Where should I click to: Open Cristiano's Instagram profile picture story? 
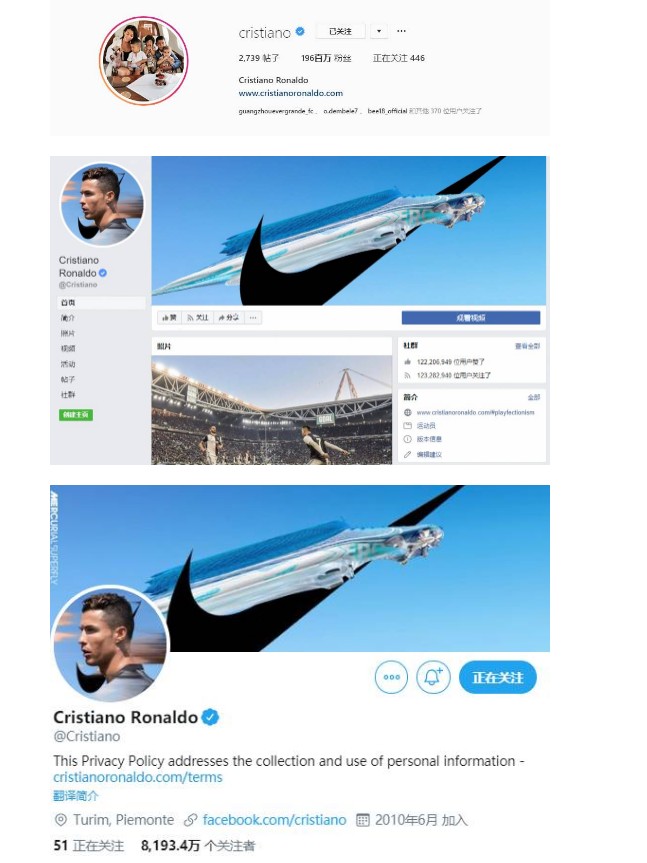[x=144, y=60]
